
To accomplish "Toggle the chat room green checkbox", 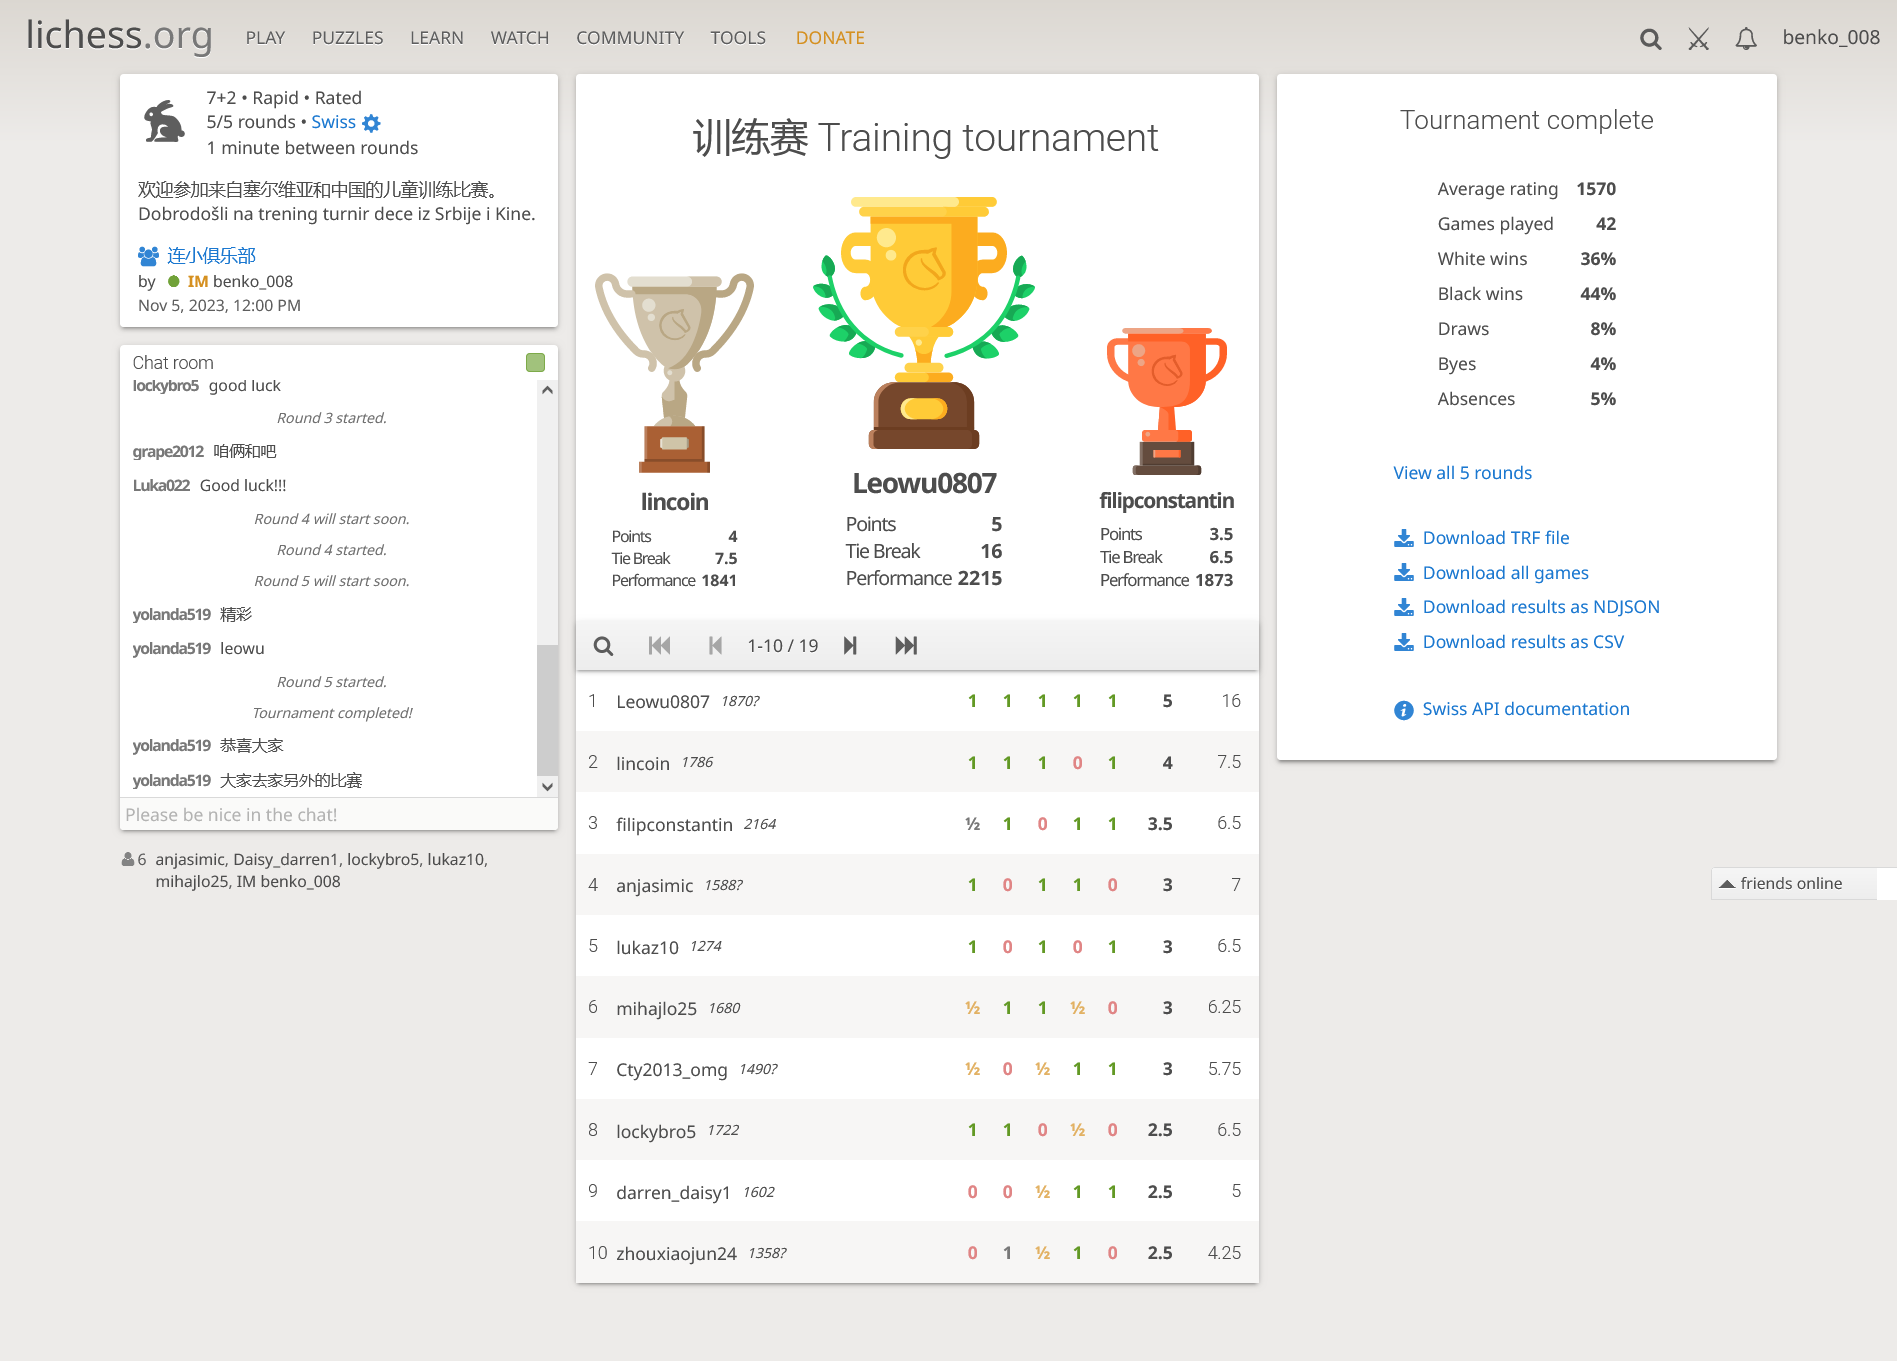I will [536, 362].
